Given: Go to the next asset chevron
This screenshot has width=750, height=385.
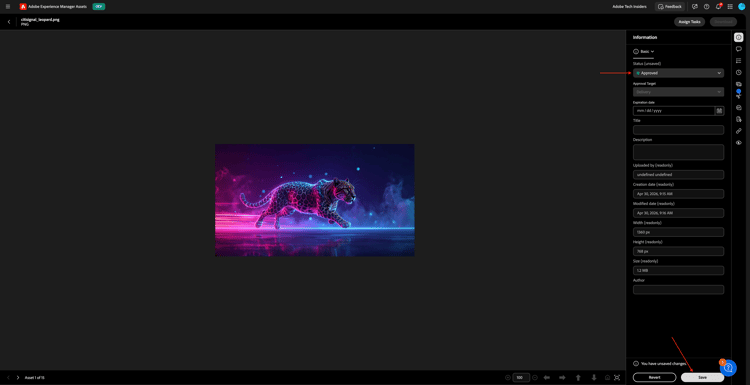Looking at the screenshot, I should pyautogui.click(x=18, y=377).
